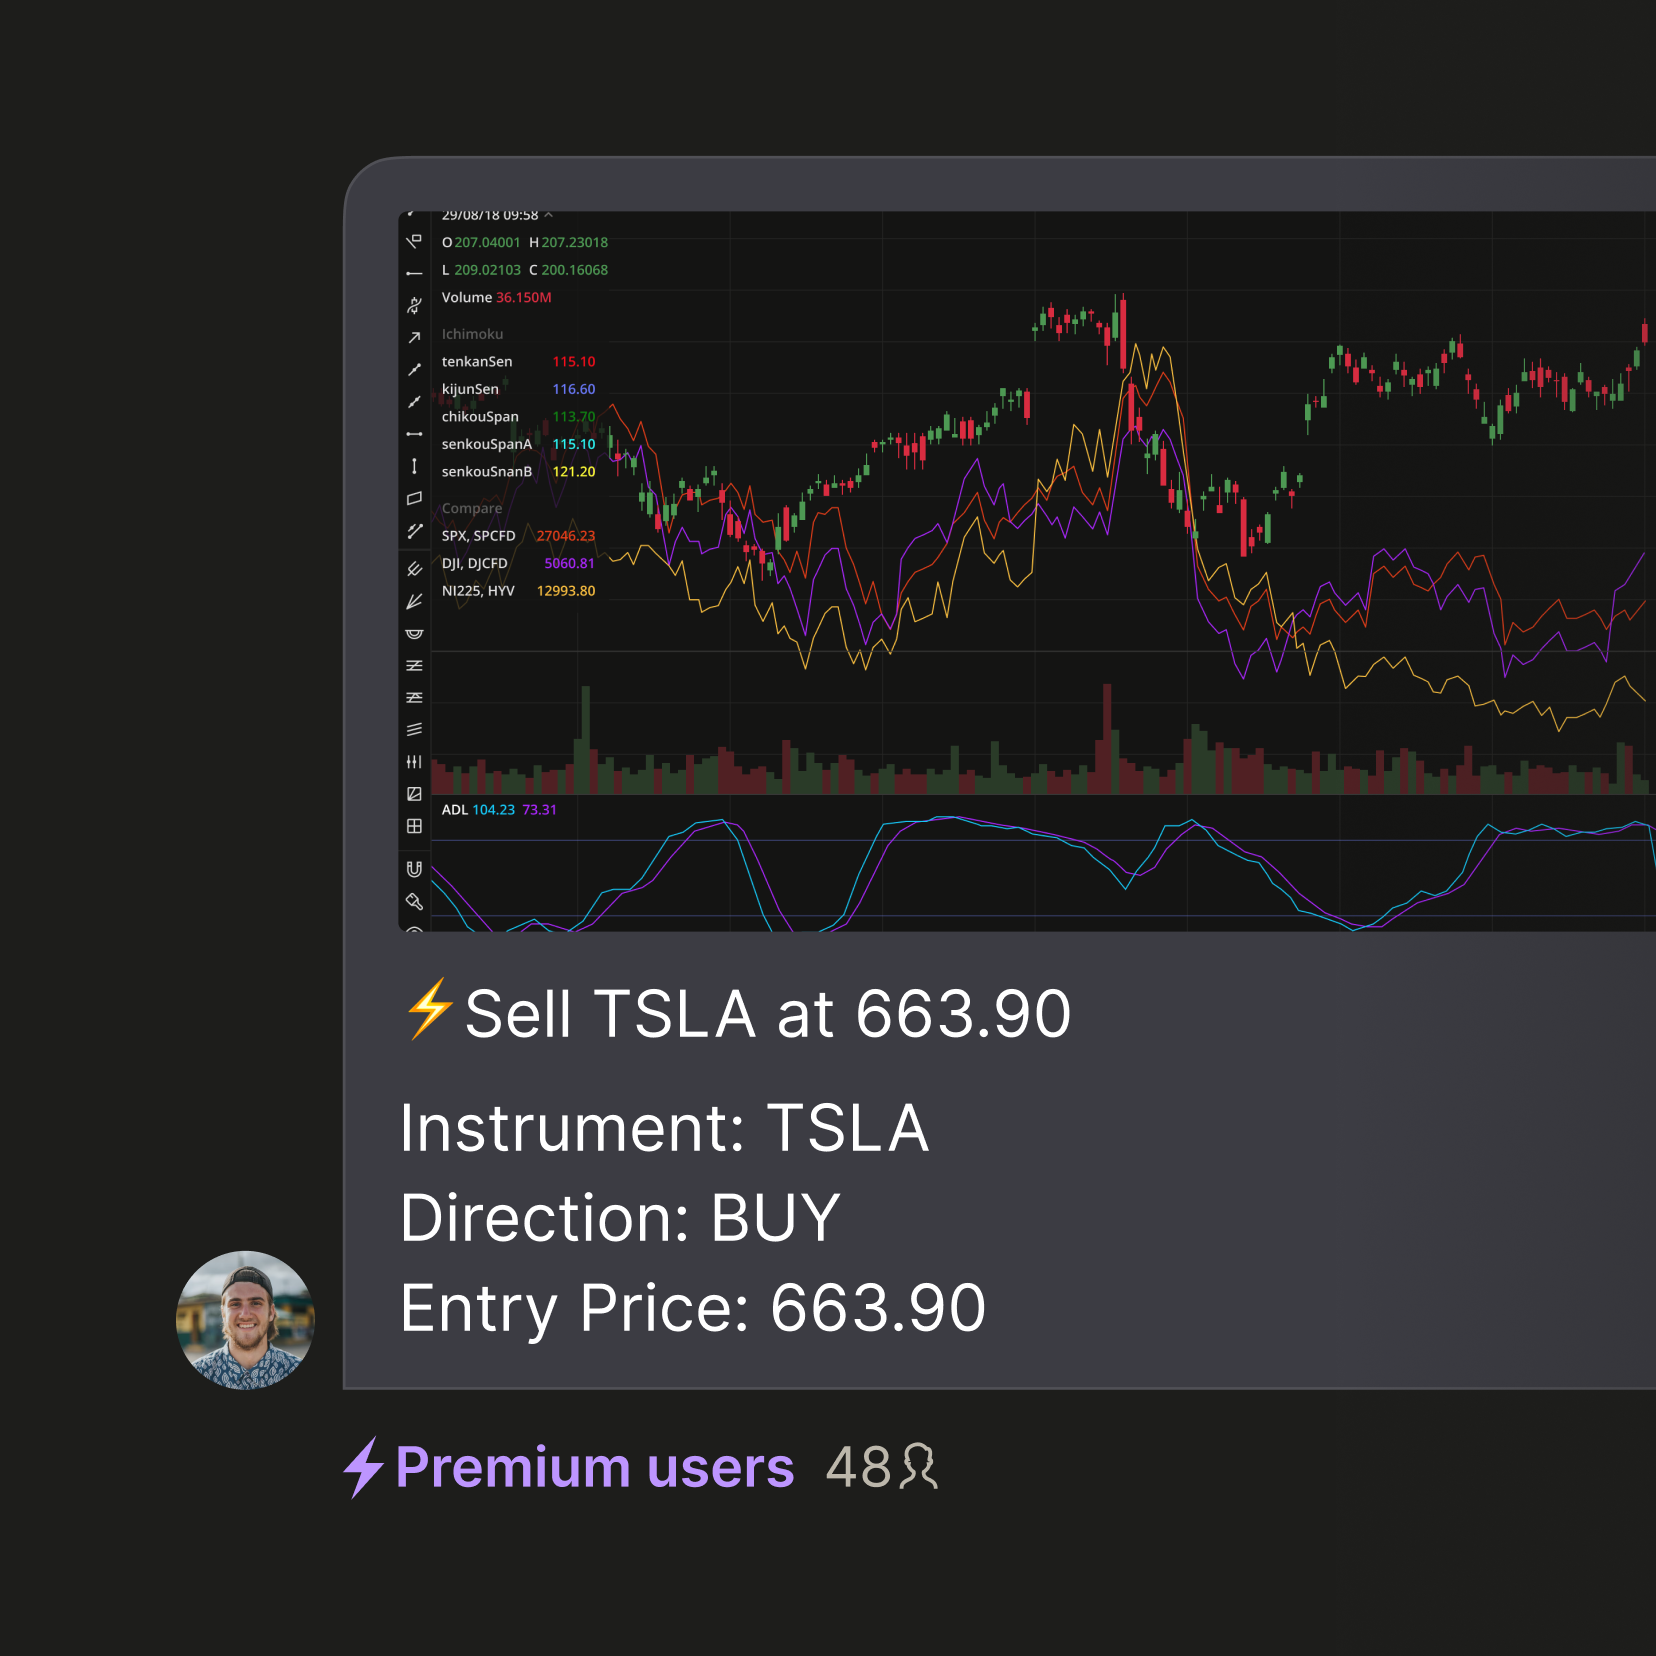Select the SPX, SPCFD comparison entry
The width and height of the screenshot is (1656, 1656).
click(479, 536)
